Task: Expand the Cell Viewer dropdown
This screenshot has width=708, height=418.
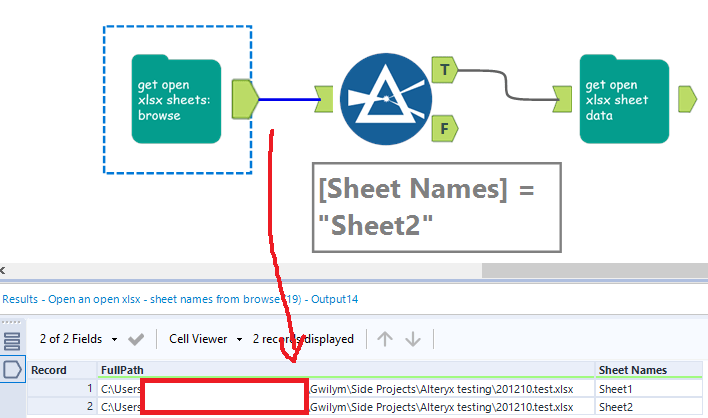Action: coord(207,339)
